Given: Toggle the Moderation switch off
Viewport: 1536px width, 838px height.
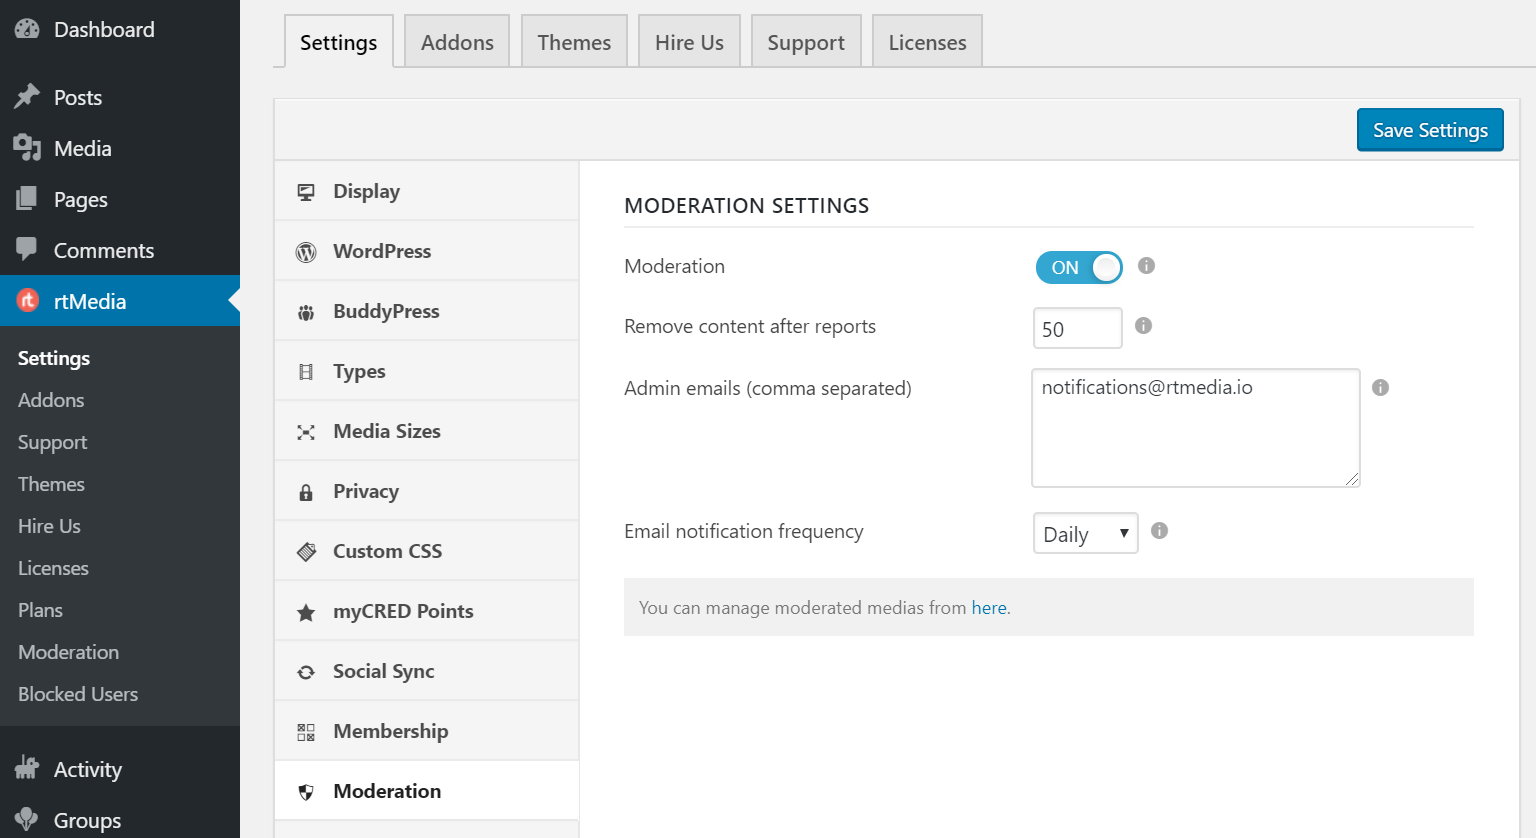Looking at the screenshot, I should pos(1078,267).
